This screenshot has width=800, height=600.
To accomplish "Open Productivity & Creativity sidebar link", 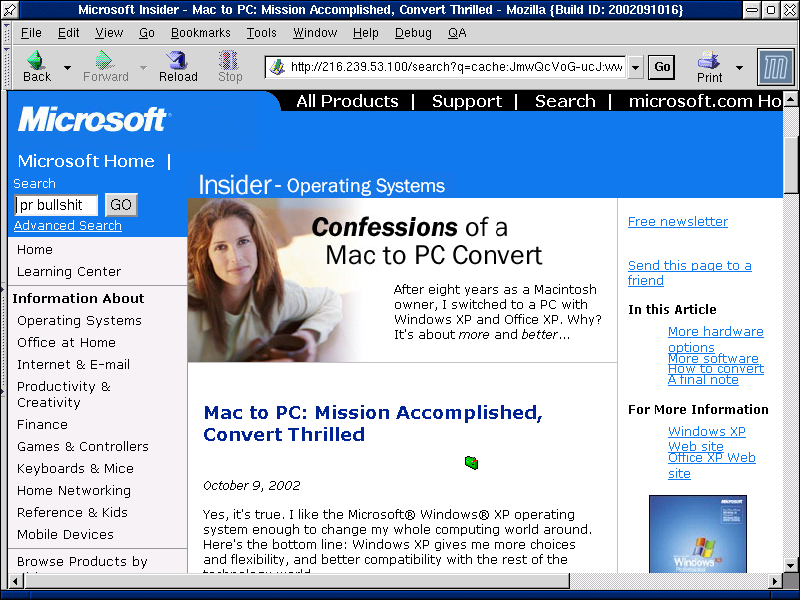I will (64, 394).
